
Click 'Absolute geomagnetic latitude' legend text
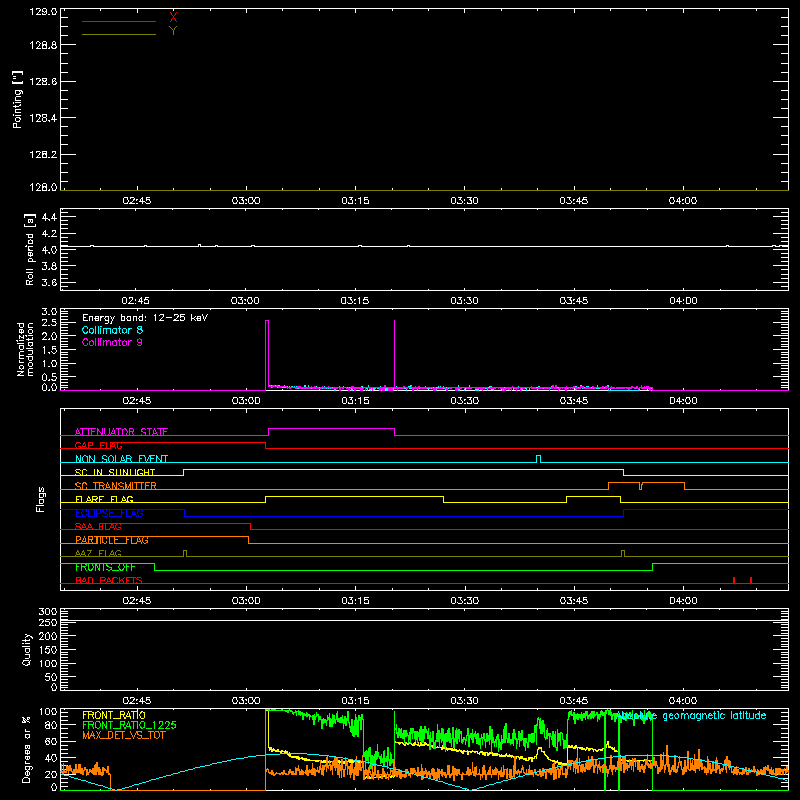[x=691, y=715]
